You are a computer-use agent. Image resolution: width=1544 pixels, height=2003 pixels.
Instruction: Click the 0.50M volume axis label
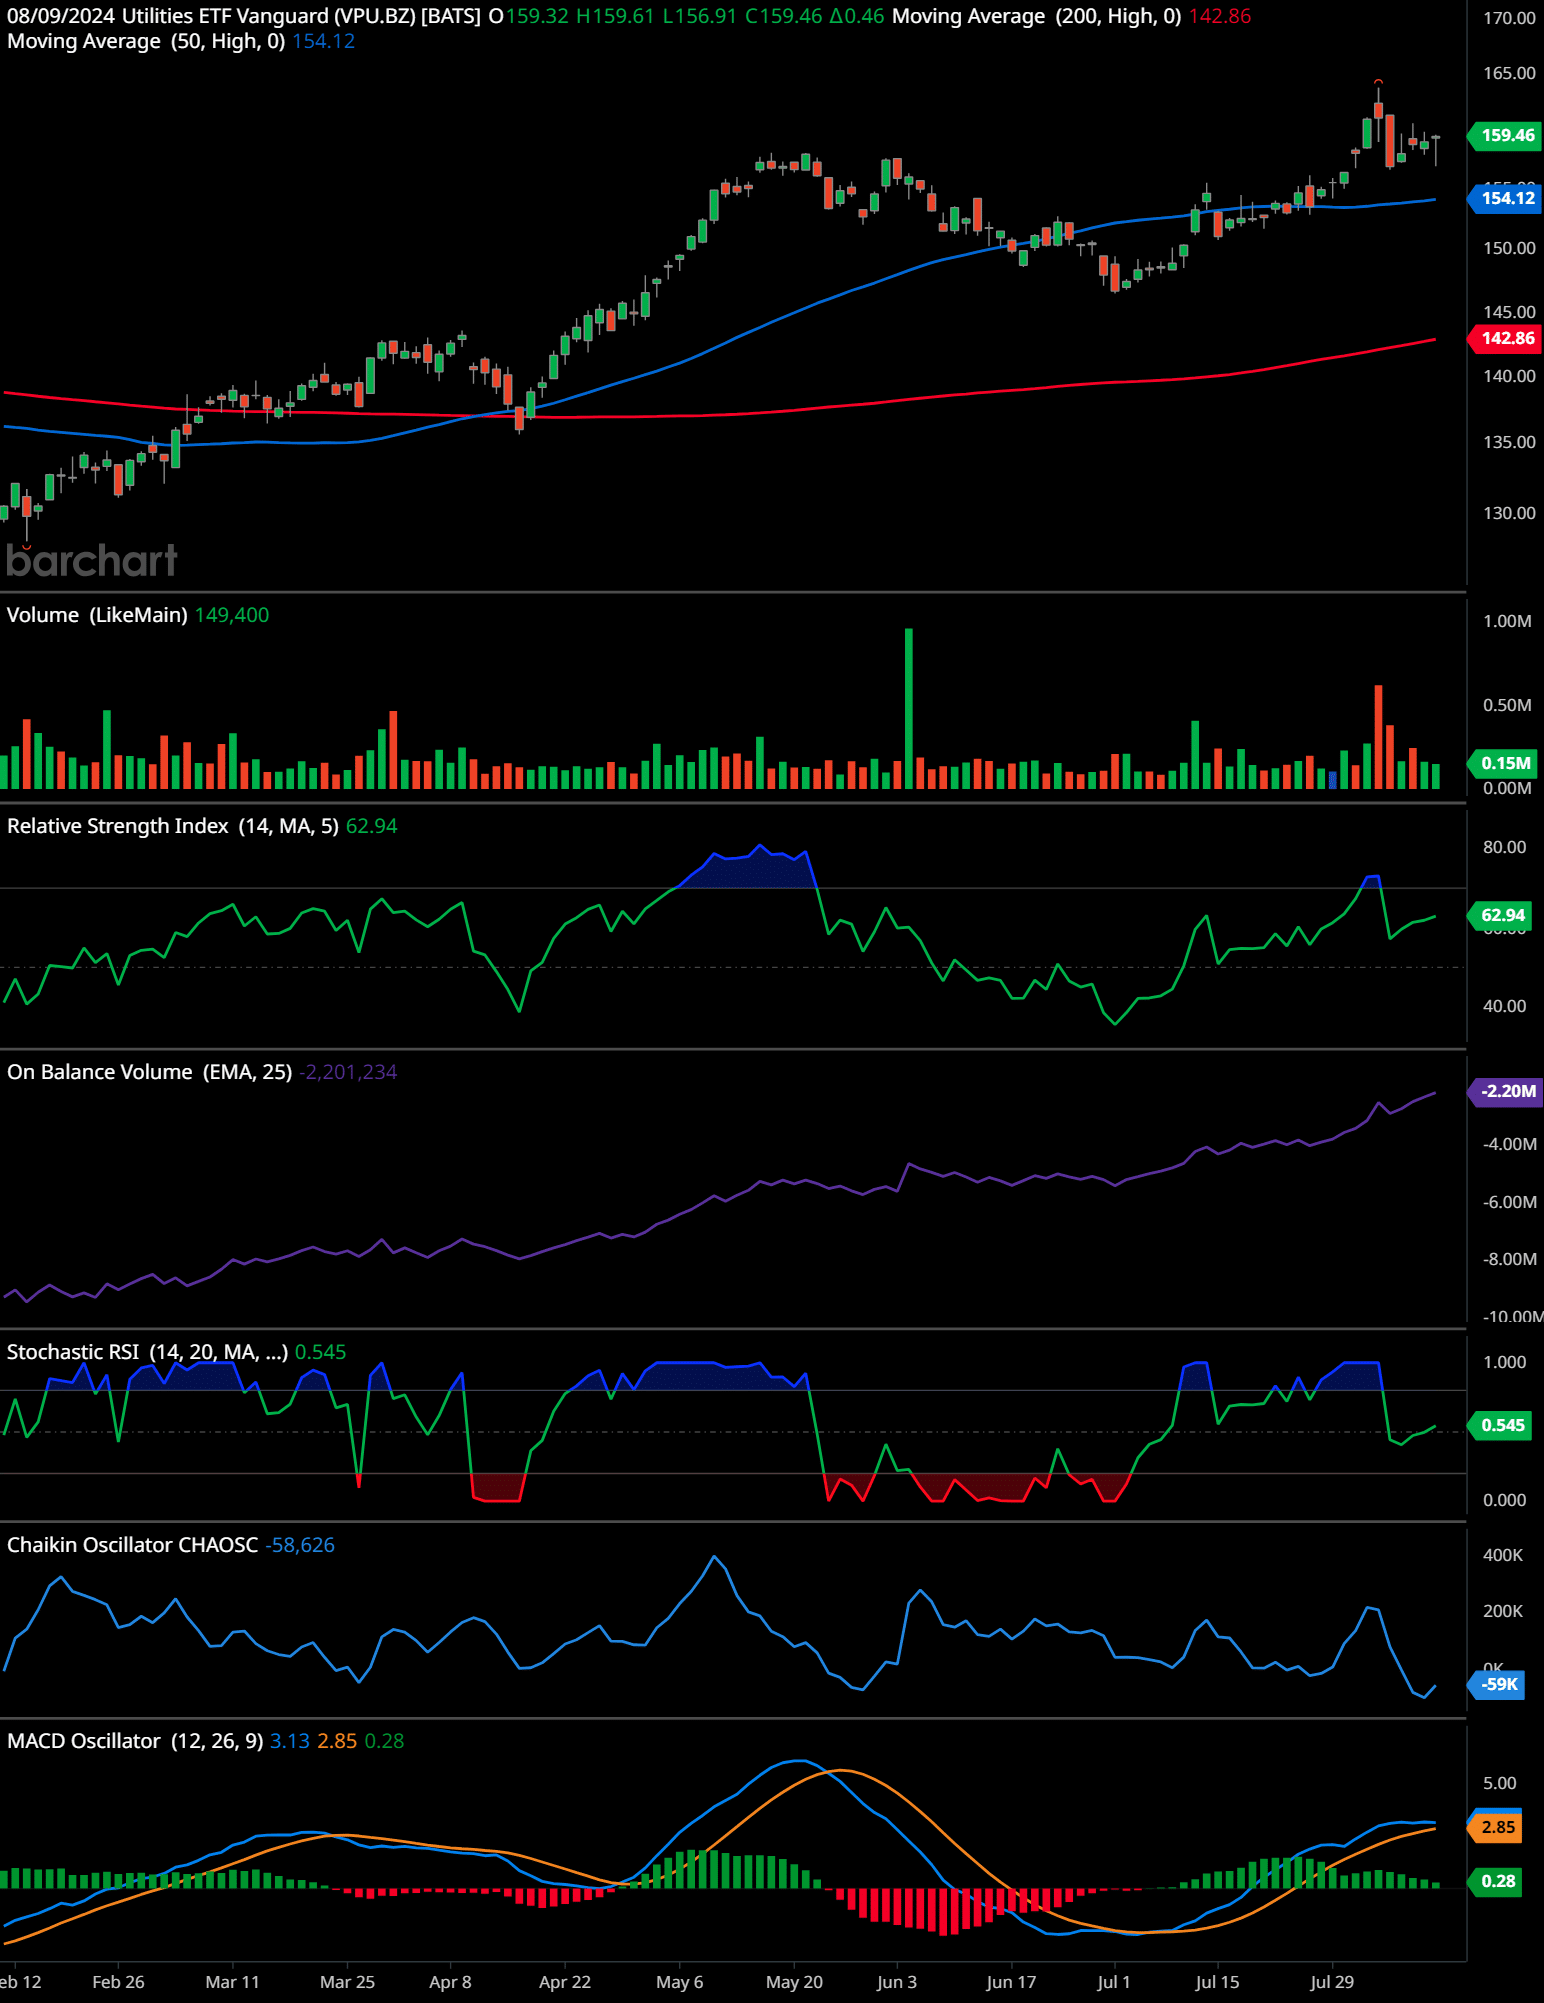pyautogui.click(x=1507, y=705)
